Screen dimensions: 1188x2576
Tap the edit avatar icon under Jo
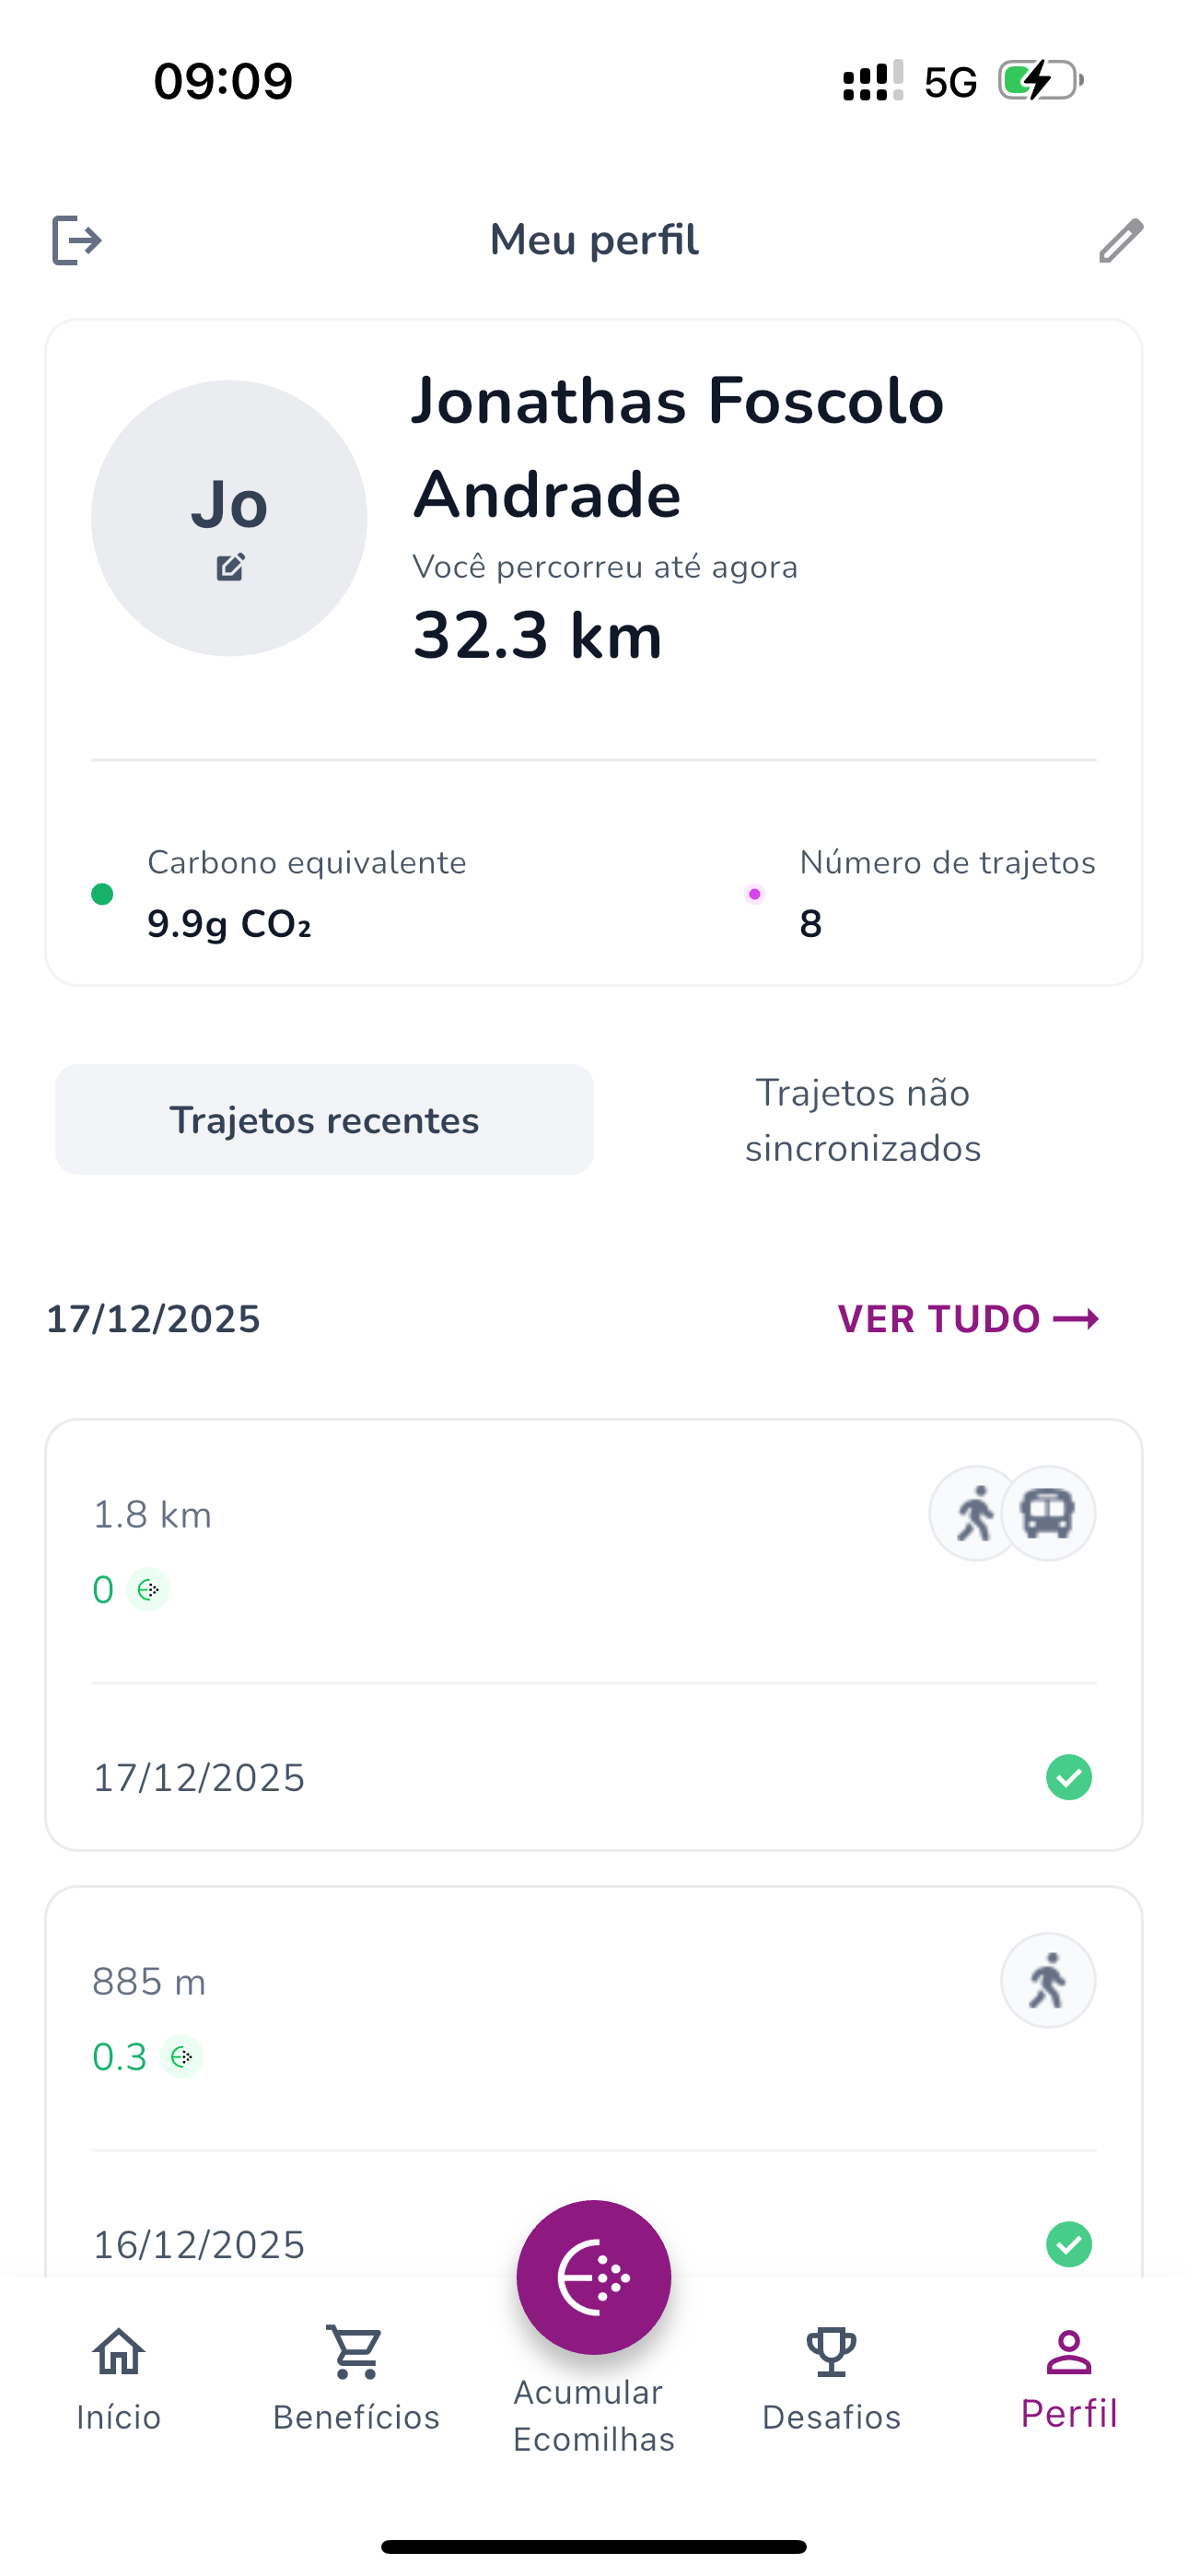[x=230, y=567]
